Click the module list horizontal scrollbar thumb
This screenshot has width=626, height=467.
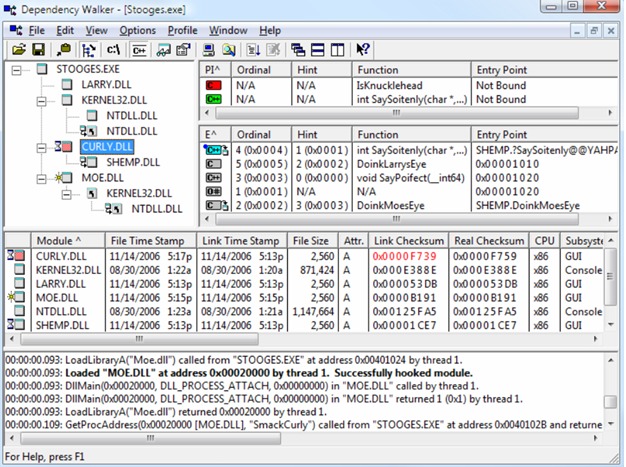click(x=139, y=339)
